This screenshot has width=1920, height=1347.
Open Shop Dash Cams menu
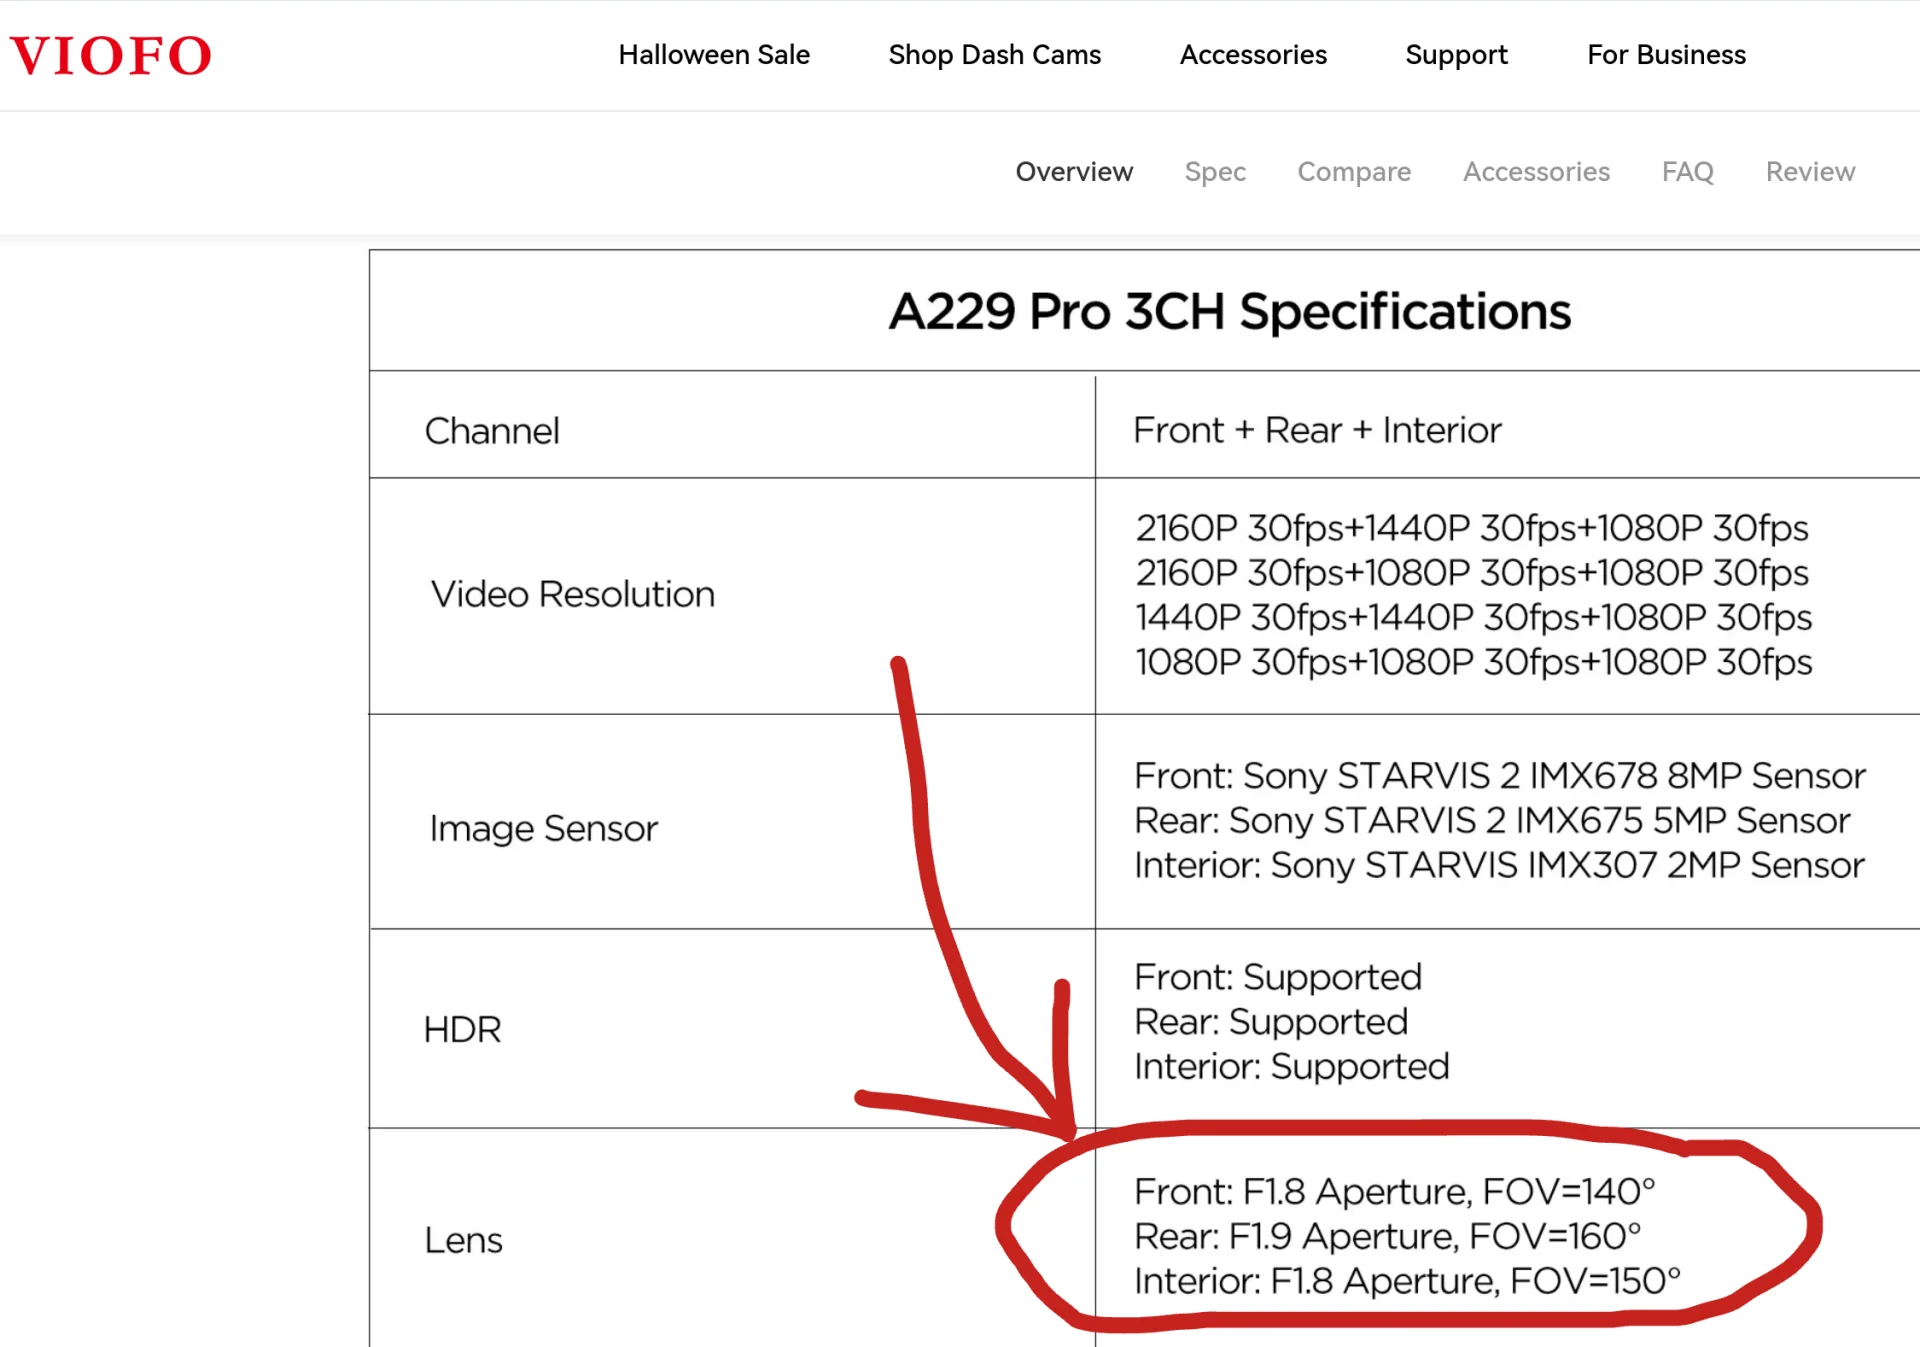994,55
